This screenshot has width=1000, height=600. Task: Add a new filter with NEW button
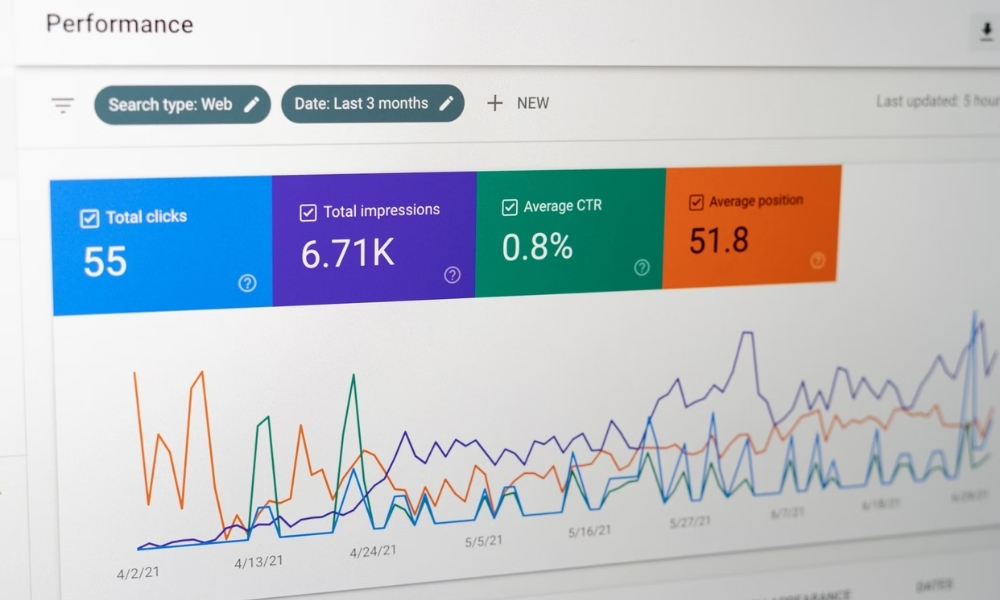click(518, 103)
